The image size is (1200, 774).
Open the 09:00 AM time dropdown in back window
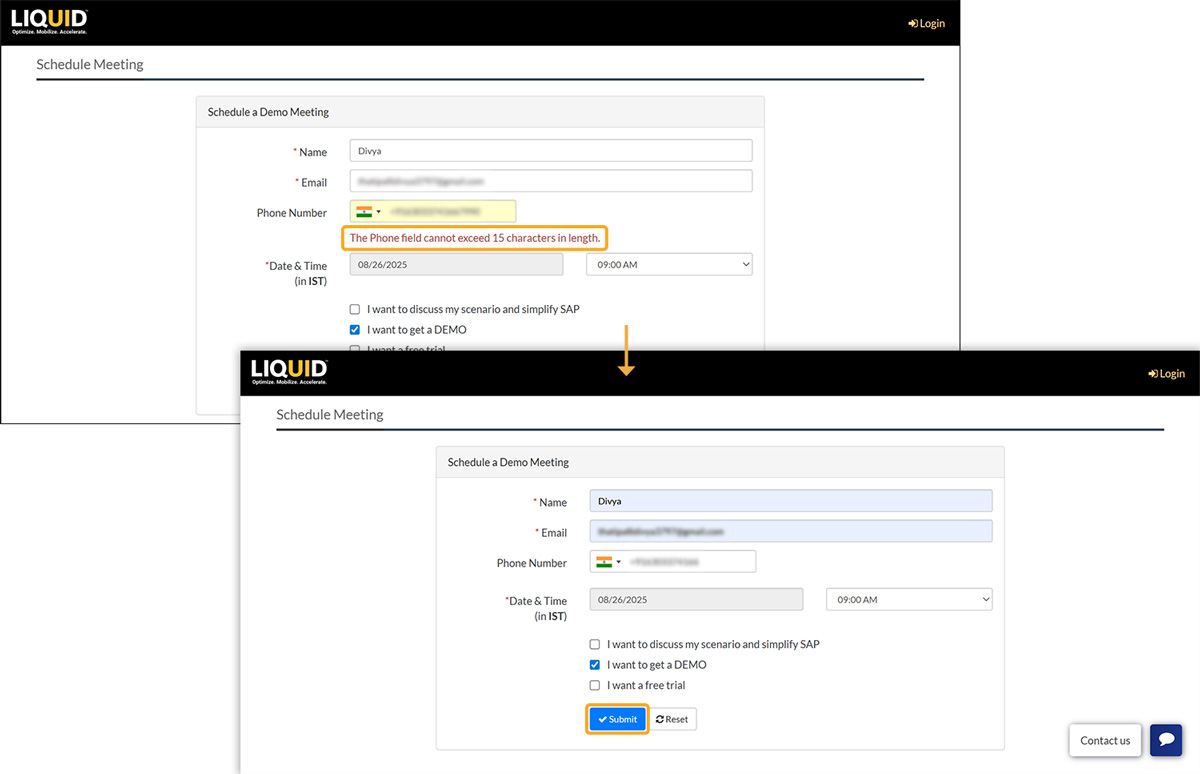tap(669, 264)
